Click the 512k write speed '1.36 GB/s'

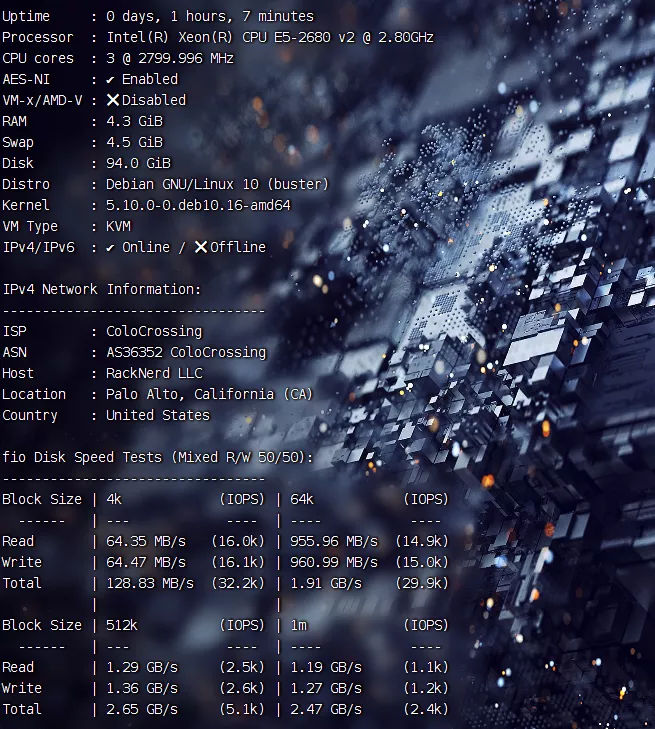tap(142, 688)
